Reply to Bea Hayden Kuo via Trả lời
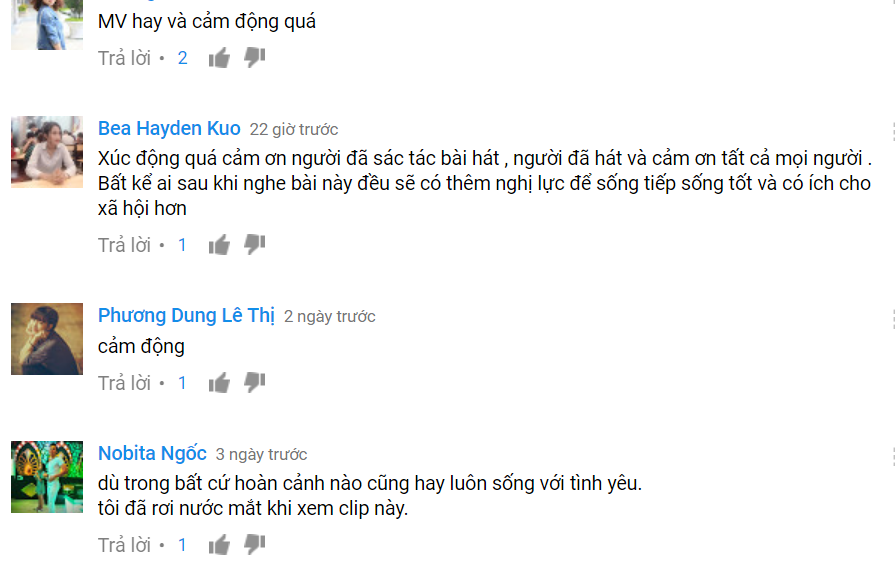 (x=124, y=245)
